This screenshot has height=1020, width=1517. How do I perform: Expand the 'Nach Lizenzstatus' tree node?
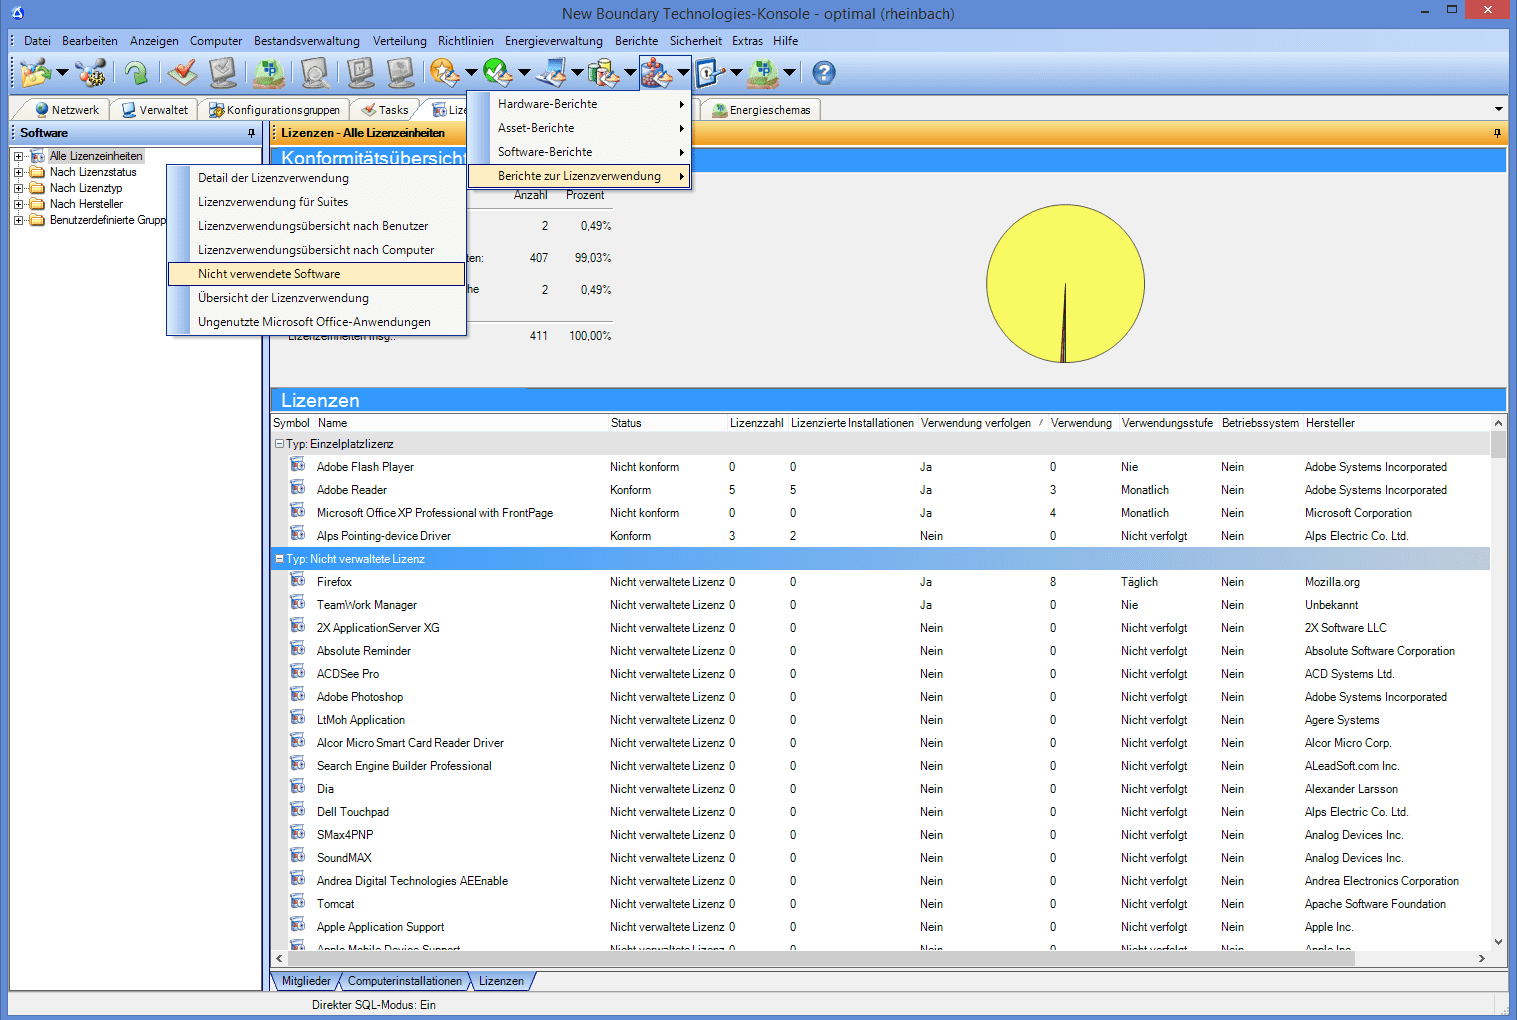(x=18, y=172)
